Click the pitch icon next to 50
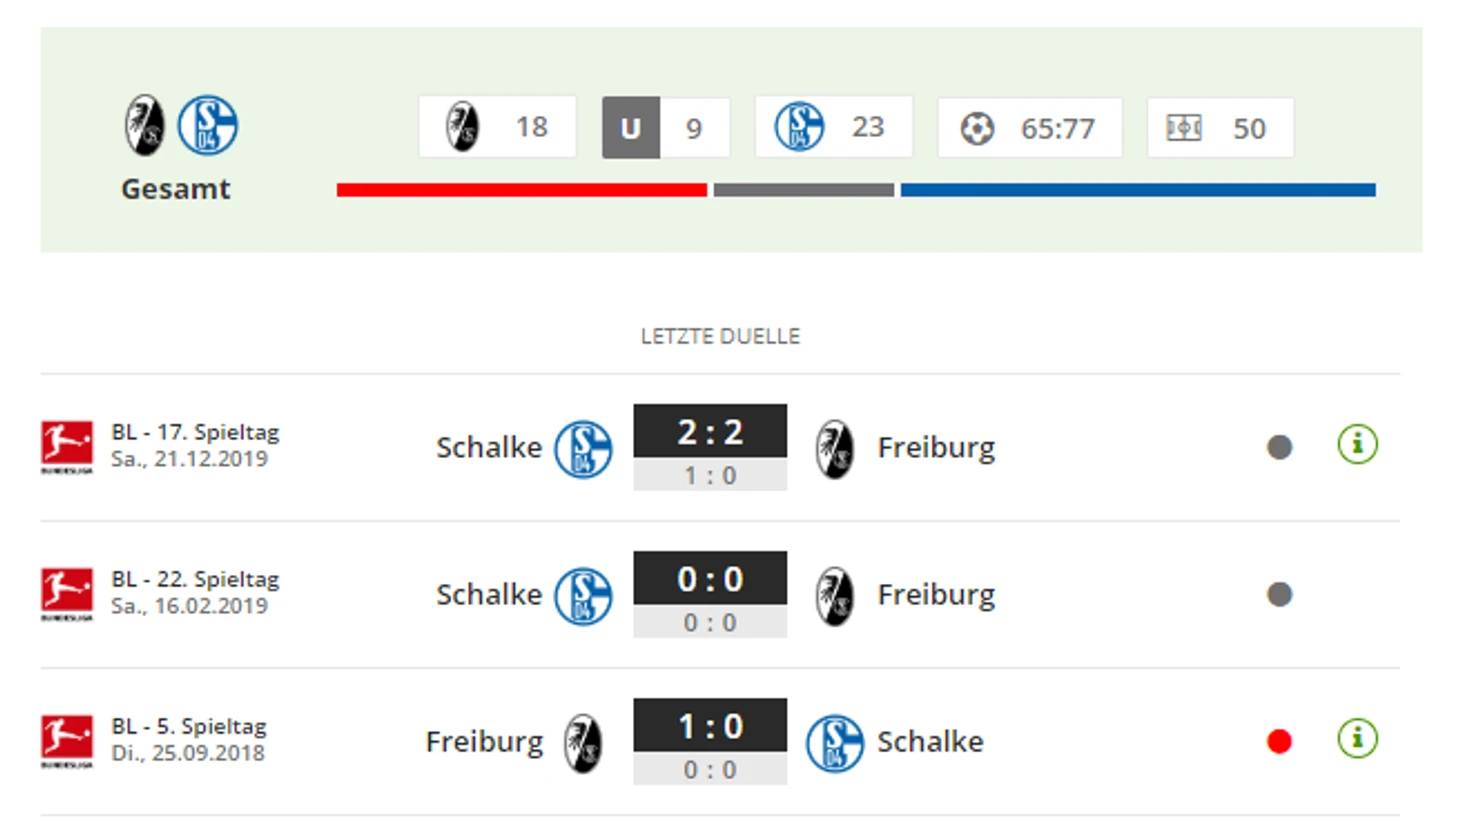This screenshot has width=1460, height=840. 1184,128
